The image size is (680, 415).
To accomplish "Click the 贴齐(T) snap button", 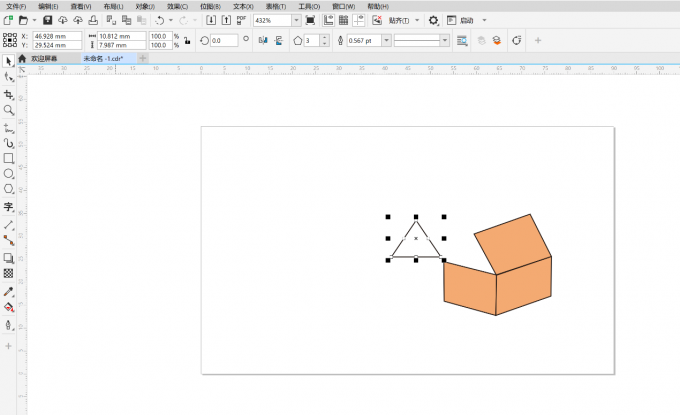I will coord(400,20).
